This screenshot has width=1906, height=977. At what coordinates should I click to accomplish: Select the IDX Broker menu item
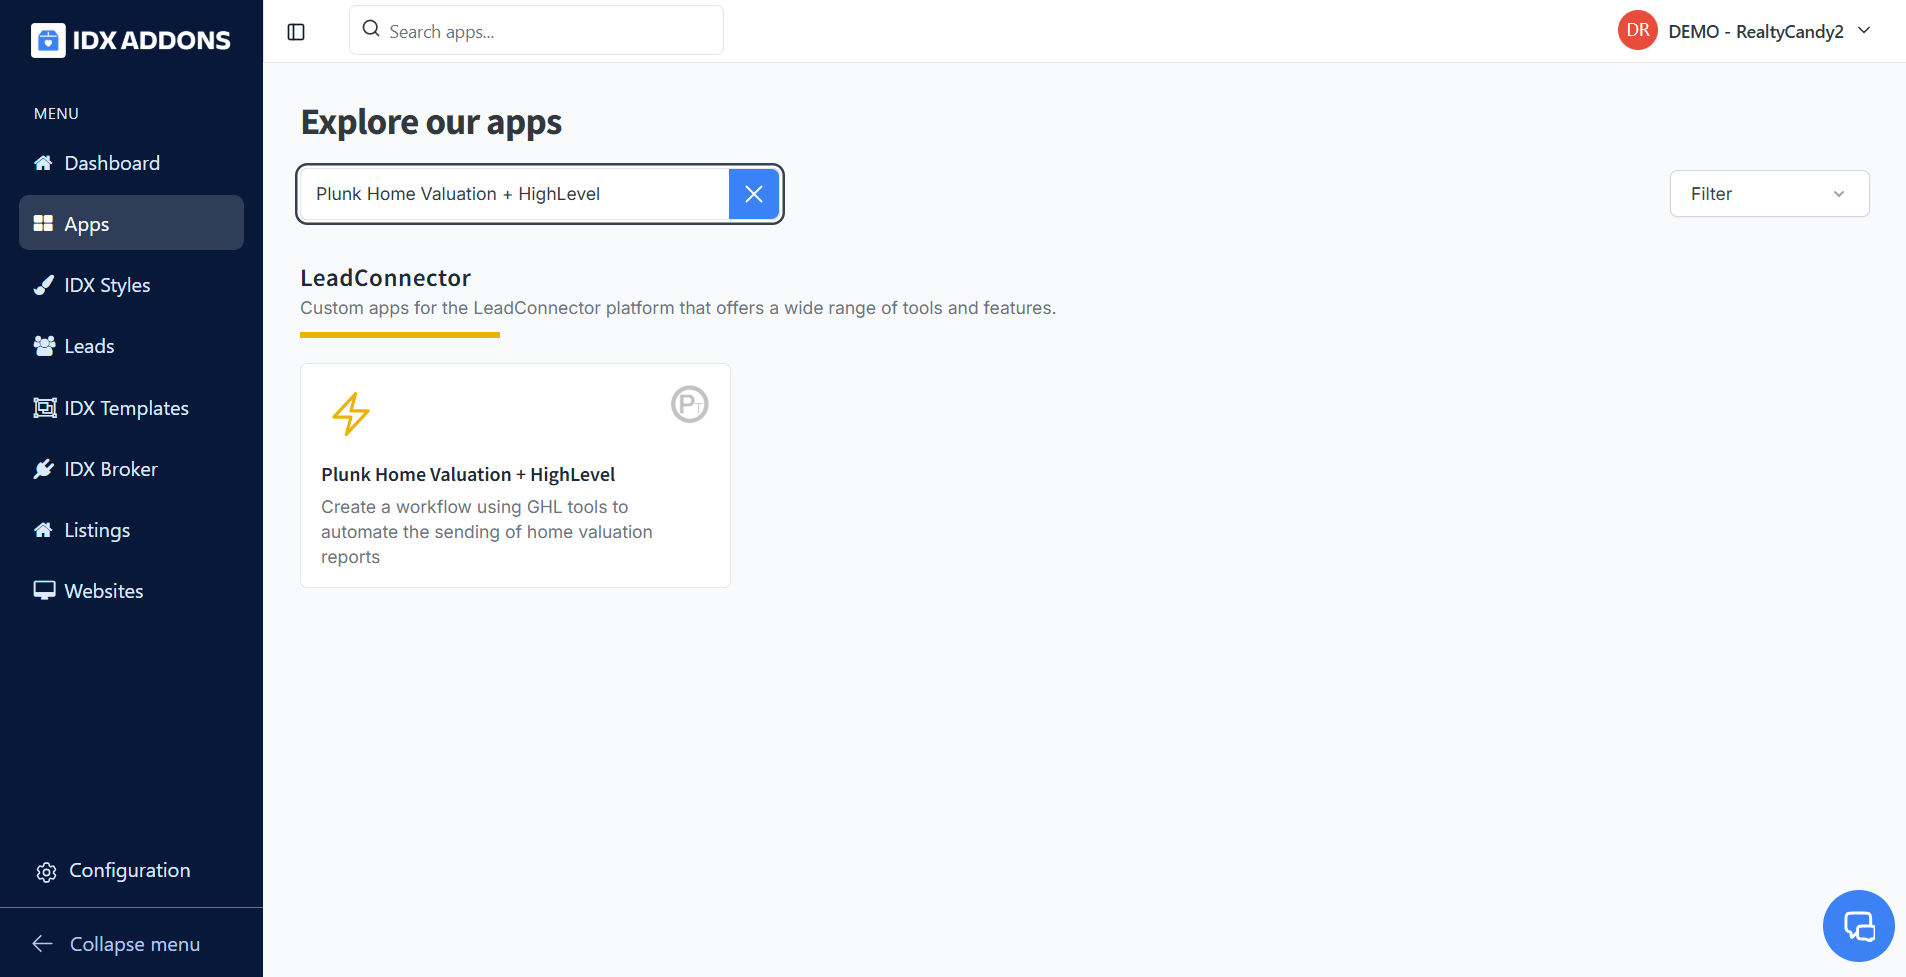pyautogui.click(x=111, y=469)
